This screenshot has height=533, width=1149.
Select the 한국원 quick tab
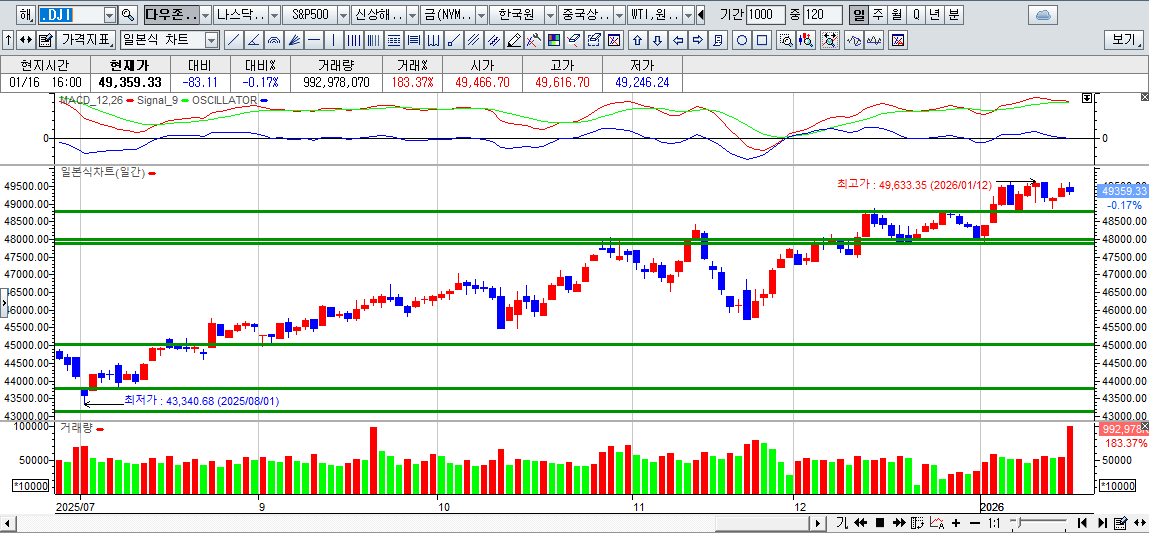[x=517, y=16]
